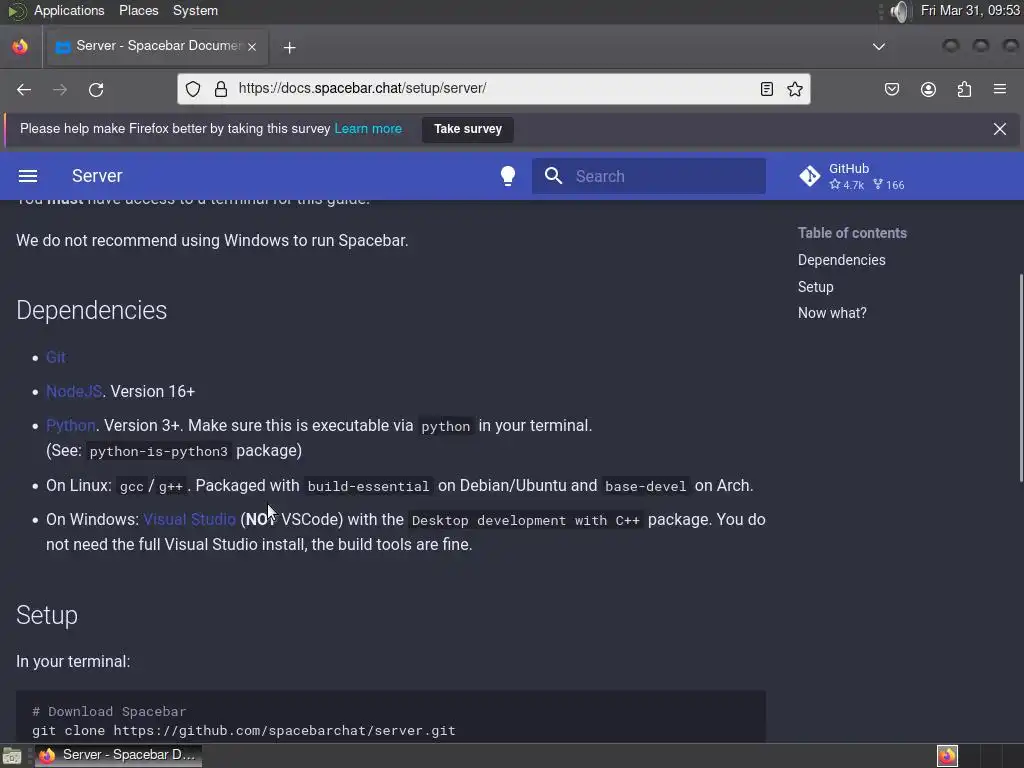1024x768 pixels.
Task: Click the Table of contents label
Action: click(852, 233)
